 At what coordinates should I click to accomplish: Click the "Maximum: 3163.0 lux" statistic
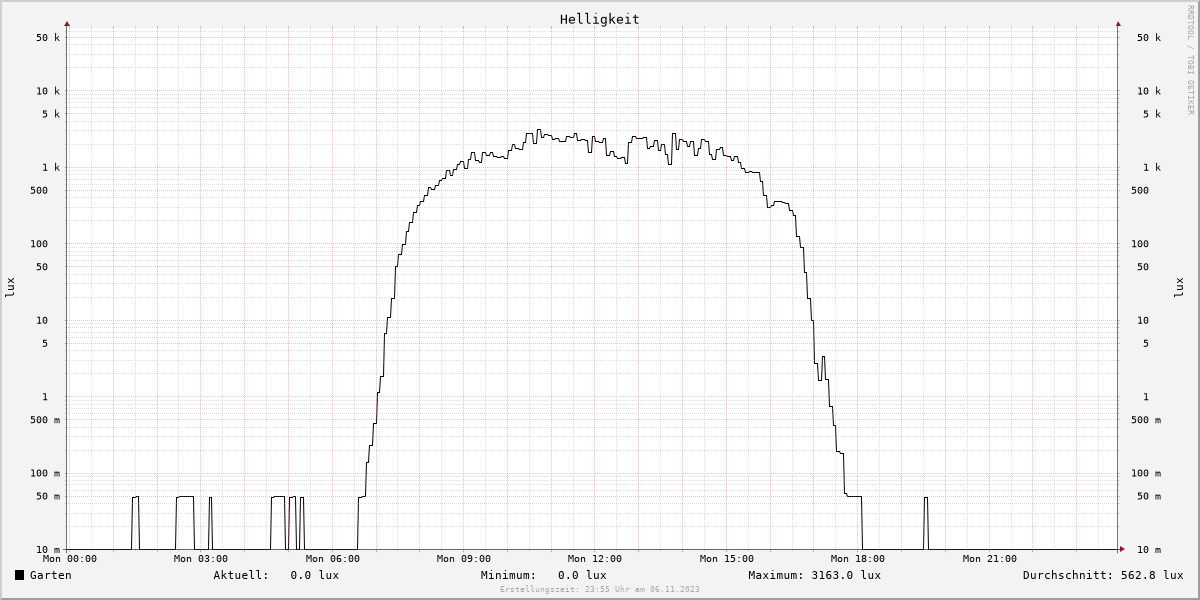pyautogui.click(x=814, y=575)
